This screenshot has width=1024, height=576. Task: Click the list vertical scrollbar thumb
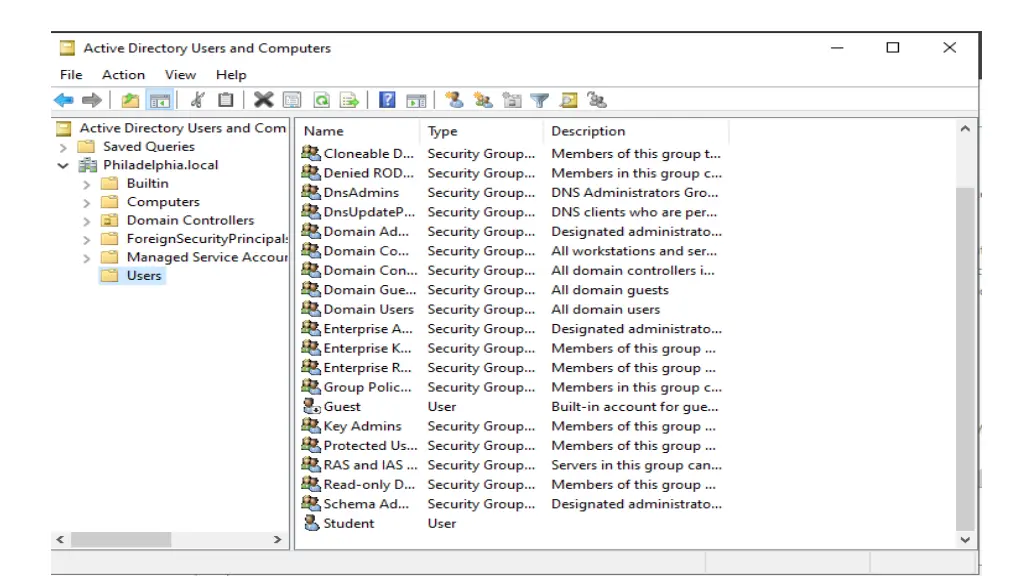965,358
